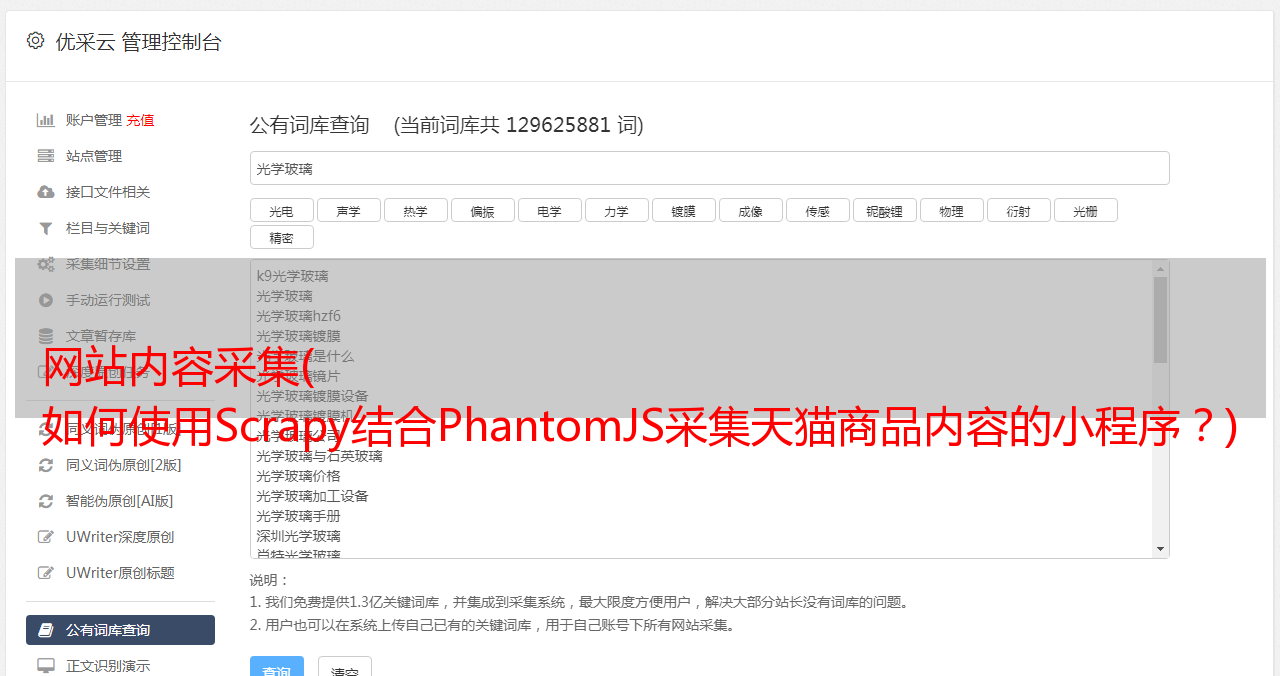Open 同义词伪原创[2版] refresh icon
The width and height of the screenshot is (1280, 676).
click(46, 465)
